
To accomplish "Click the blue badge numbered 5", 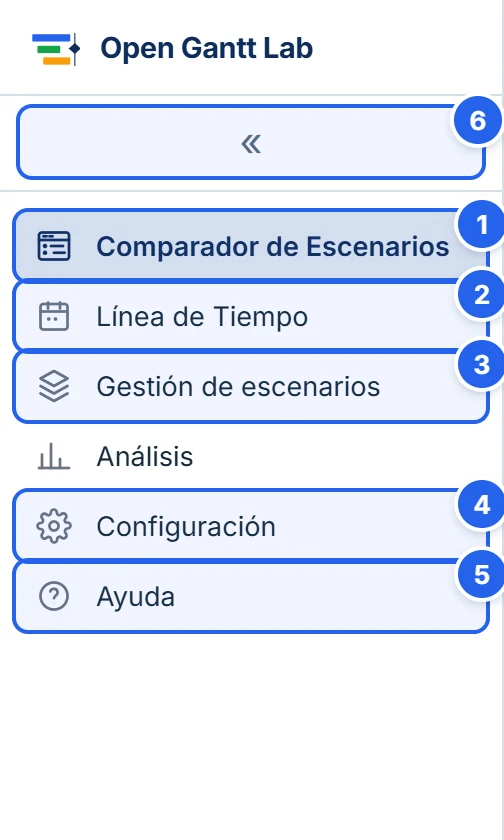I will 482,575.
